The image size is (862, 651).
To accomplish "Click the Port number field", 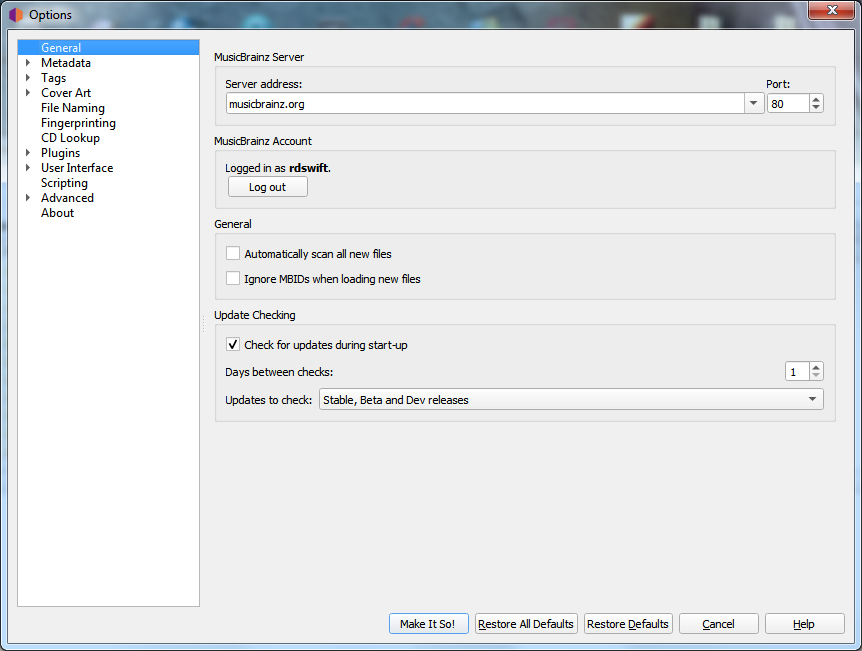I will 789,103.
